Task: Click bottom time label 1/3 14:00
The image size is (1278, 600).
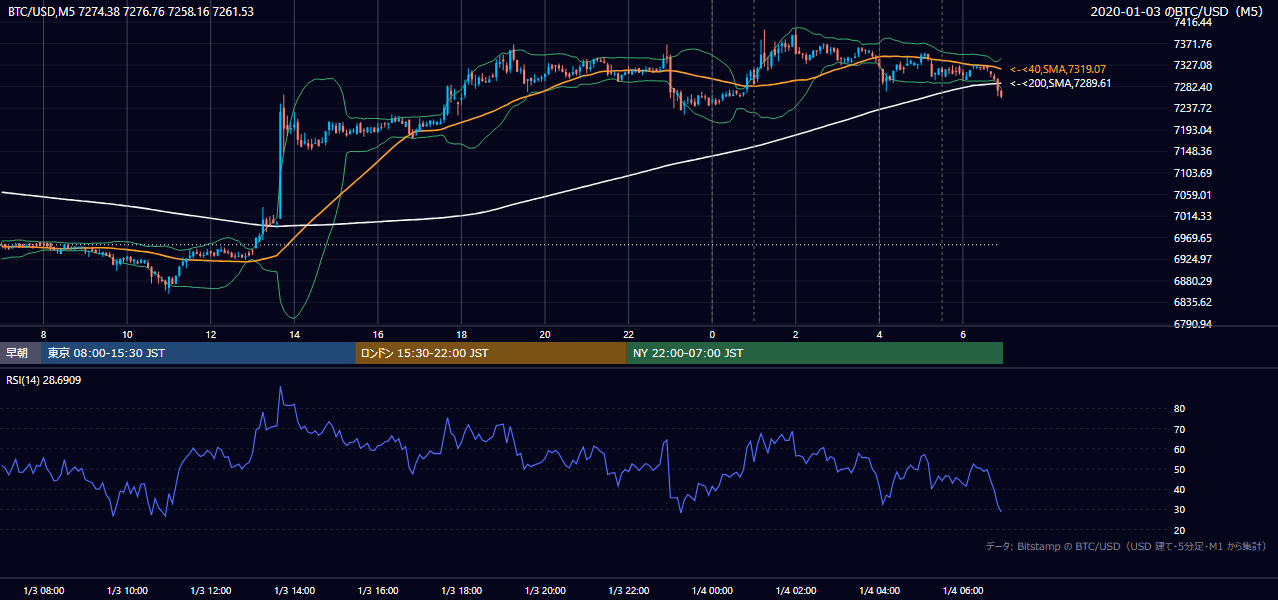Action: [x=294, y=591]
